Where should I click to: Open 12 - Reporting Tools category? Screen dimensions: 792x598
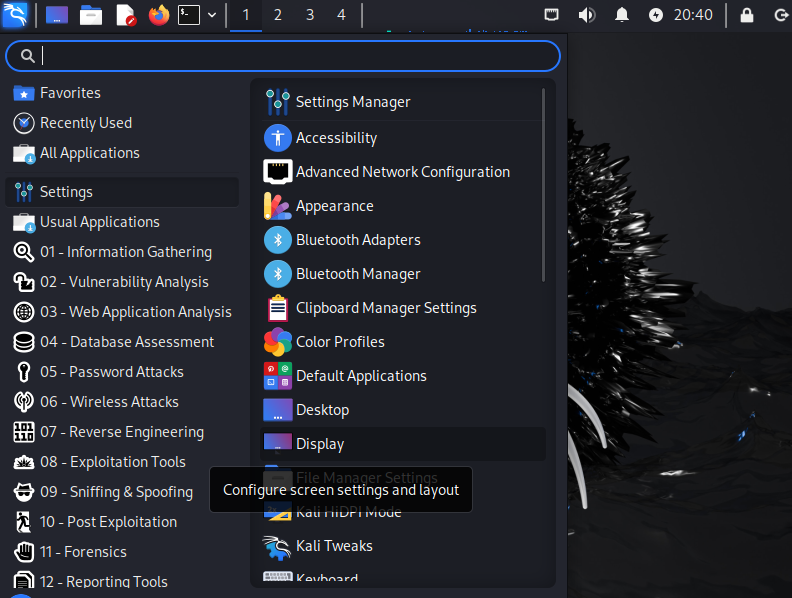click(121, 581)
